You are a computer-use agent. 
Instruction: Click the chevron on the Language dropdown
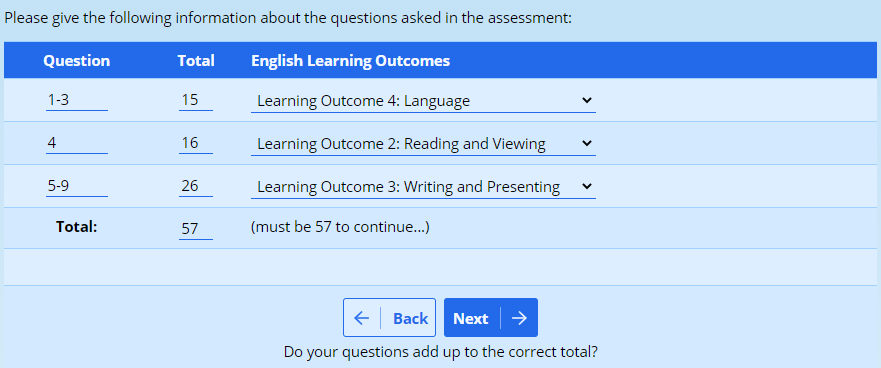pyautogui.click(x=587, y=100)
